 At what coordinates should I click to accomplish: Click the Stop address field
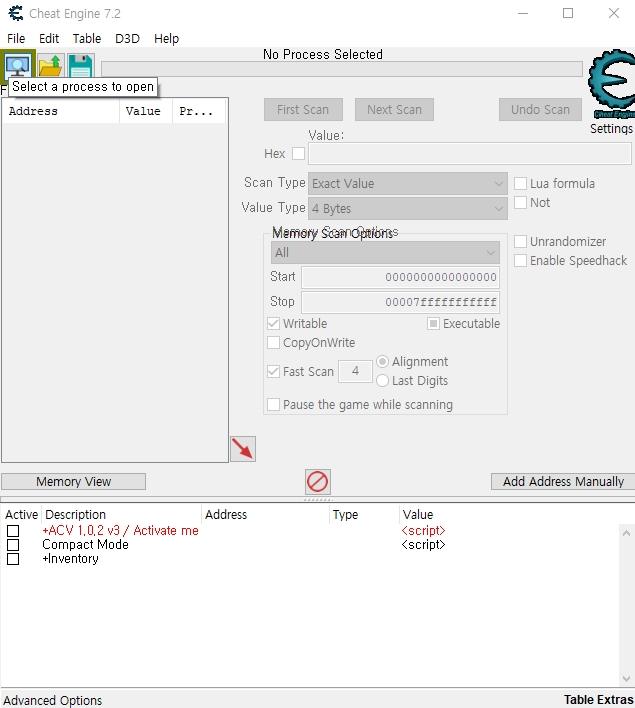click(x=401, y=302)
